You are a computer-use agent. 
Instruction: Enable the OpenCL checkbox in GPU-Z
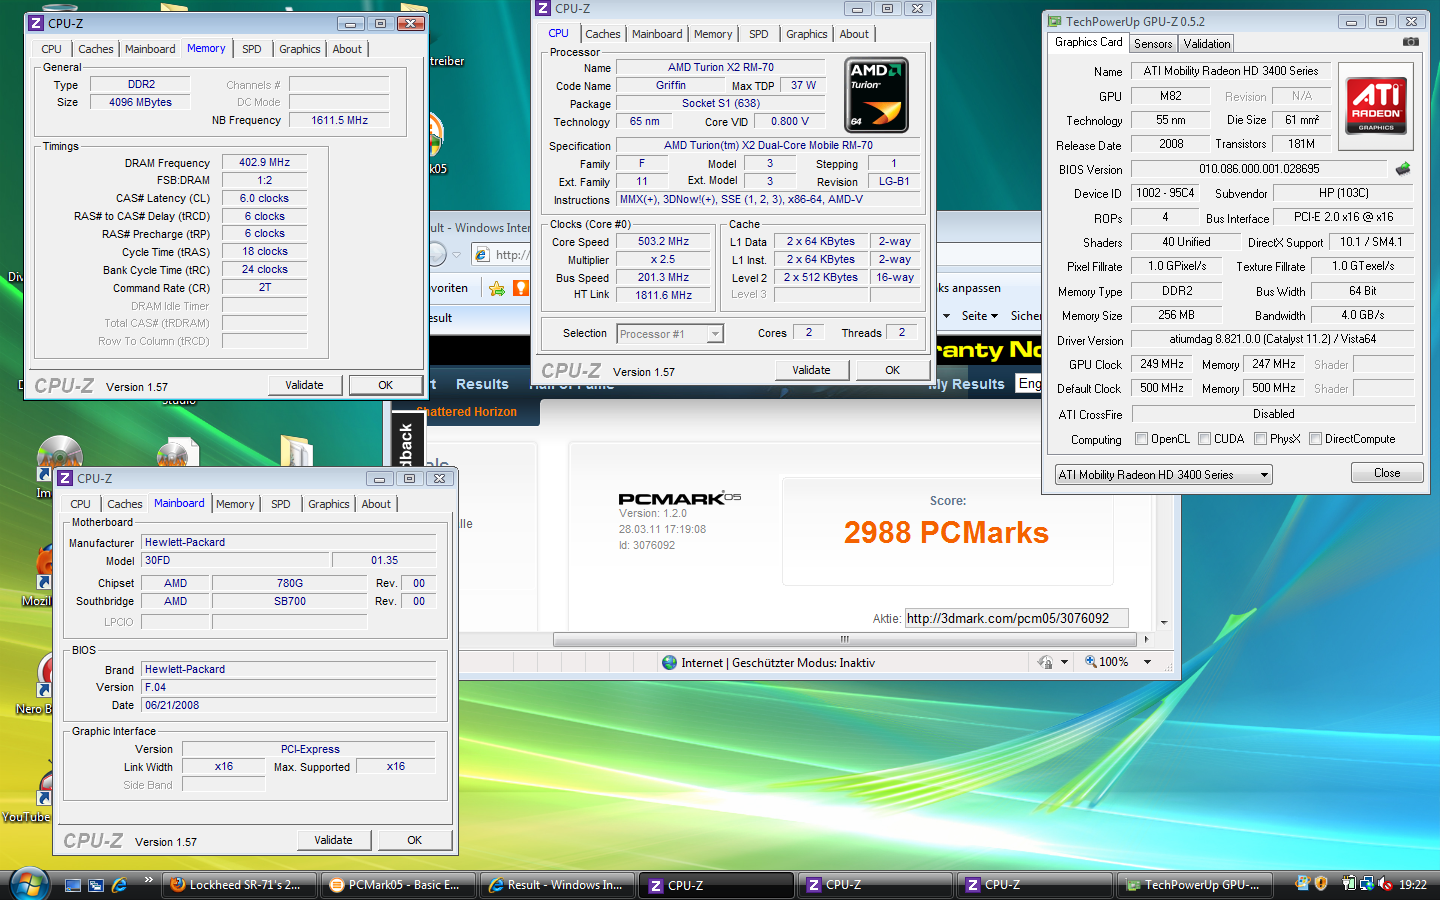pos(1142,439)
